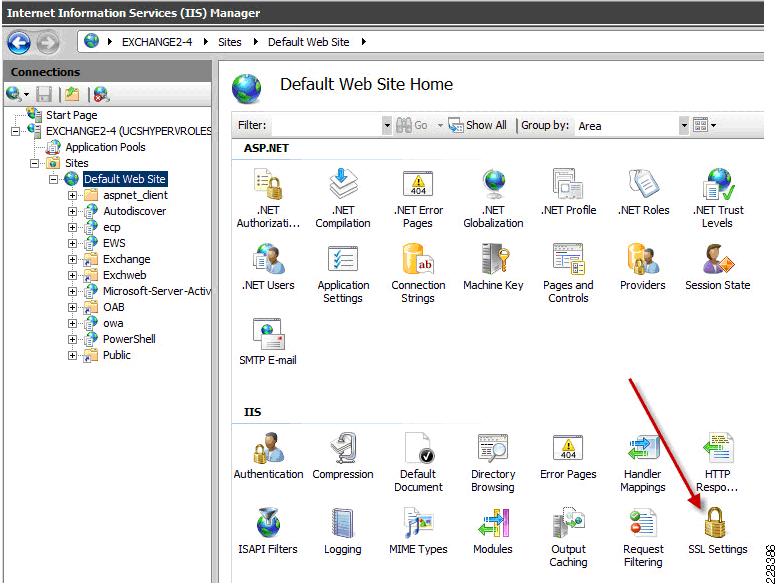Screen dimensions: 776x585
Task: Open the Default Document feature
Action: pos(418,462)
